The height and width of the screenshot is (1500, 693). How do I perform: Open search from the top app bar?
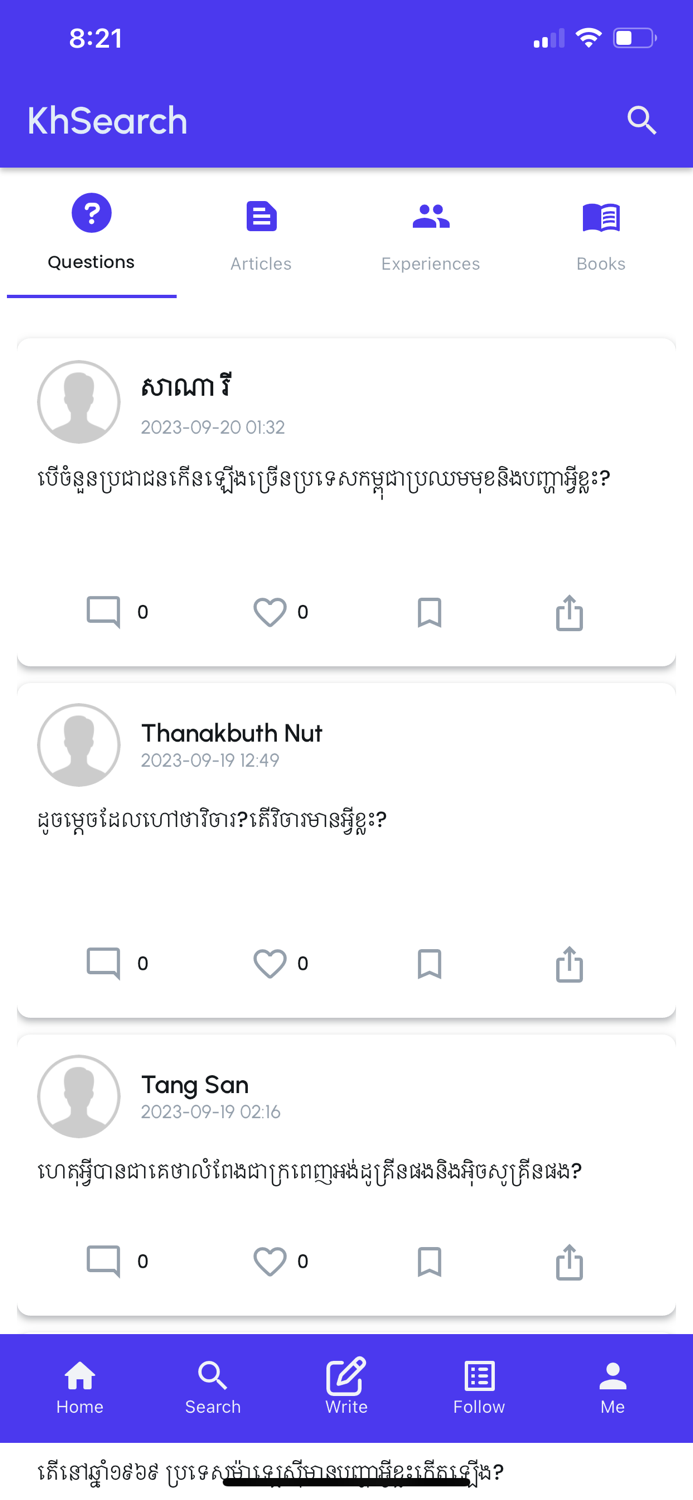[641, 120]
